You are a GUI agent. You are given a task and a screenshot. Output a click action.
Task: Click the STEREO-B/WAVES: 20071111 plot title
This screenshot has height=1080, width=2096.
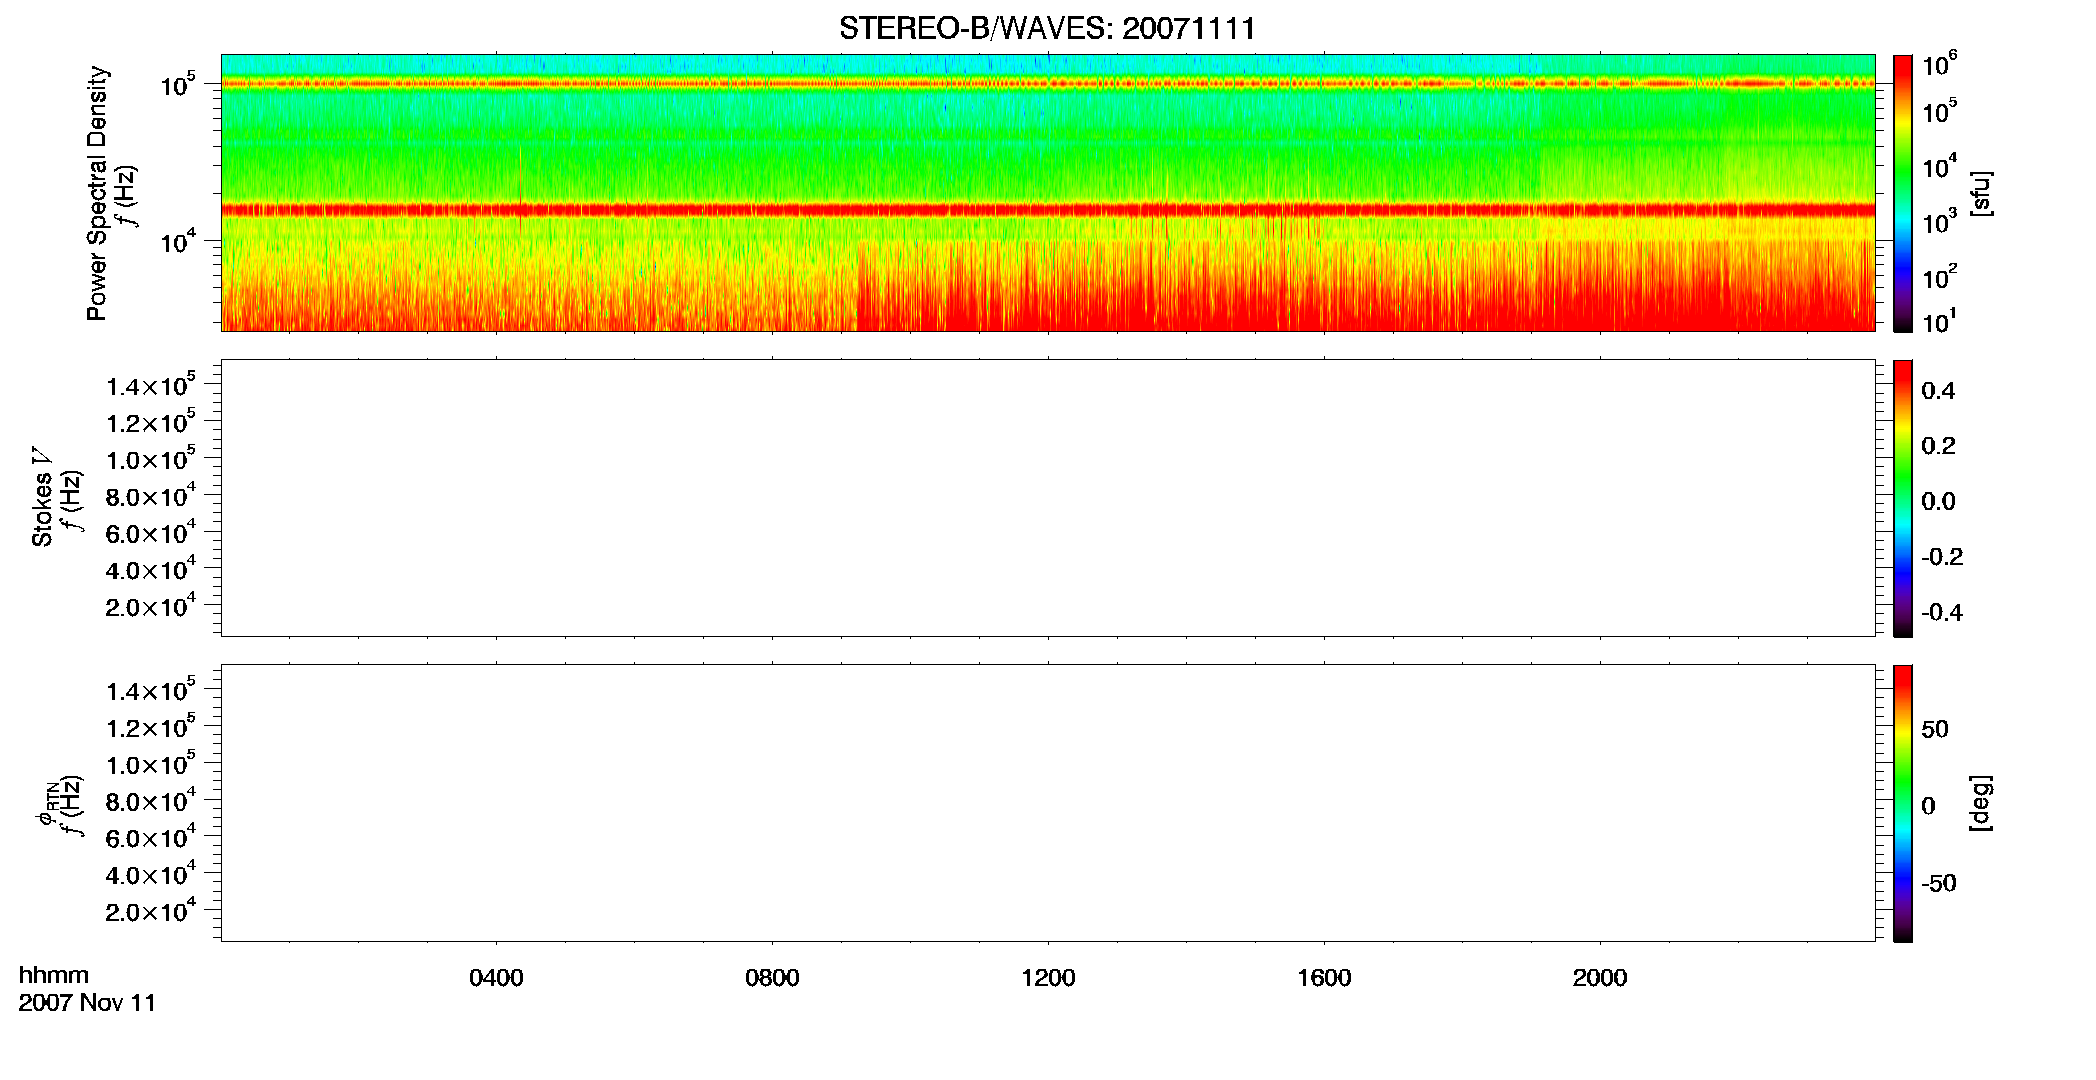pos(1047,29)
